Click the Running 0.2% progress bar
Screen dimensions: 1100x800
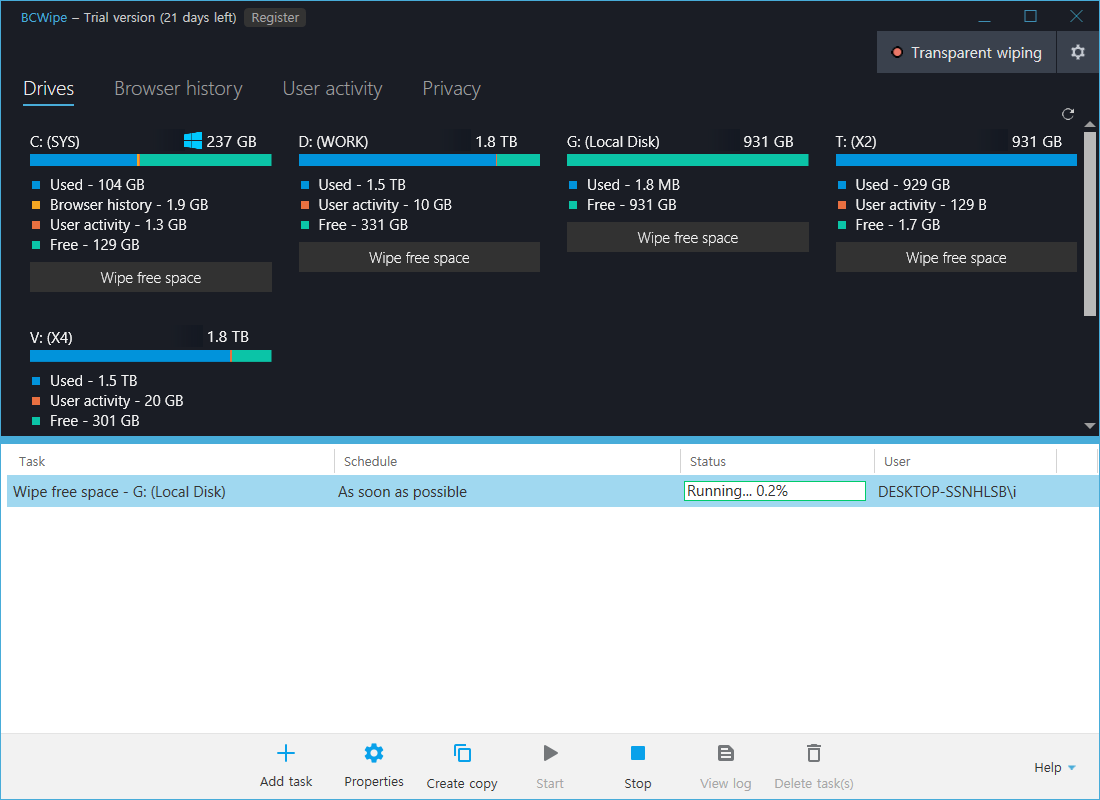point(774,491)
